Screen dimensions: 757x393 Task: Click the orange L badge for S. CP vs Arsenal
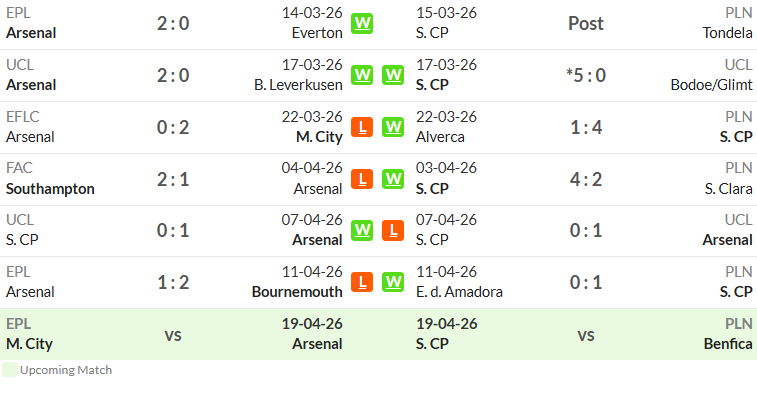pos(393,230)
